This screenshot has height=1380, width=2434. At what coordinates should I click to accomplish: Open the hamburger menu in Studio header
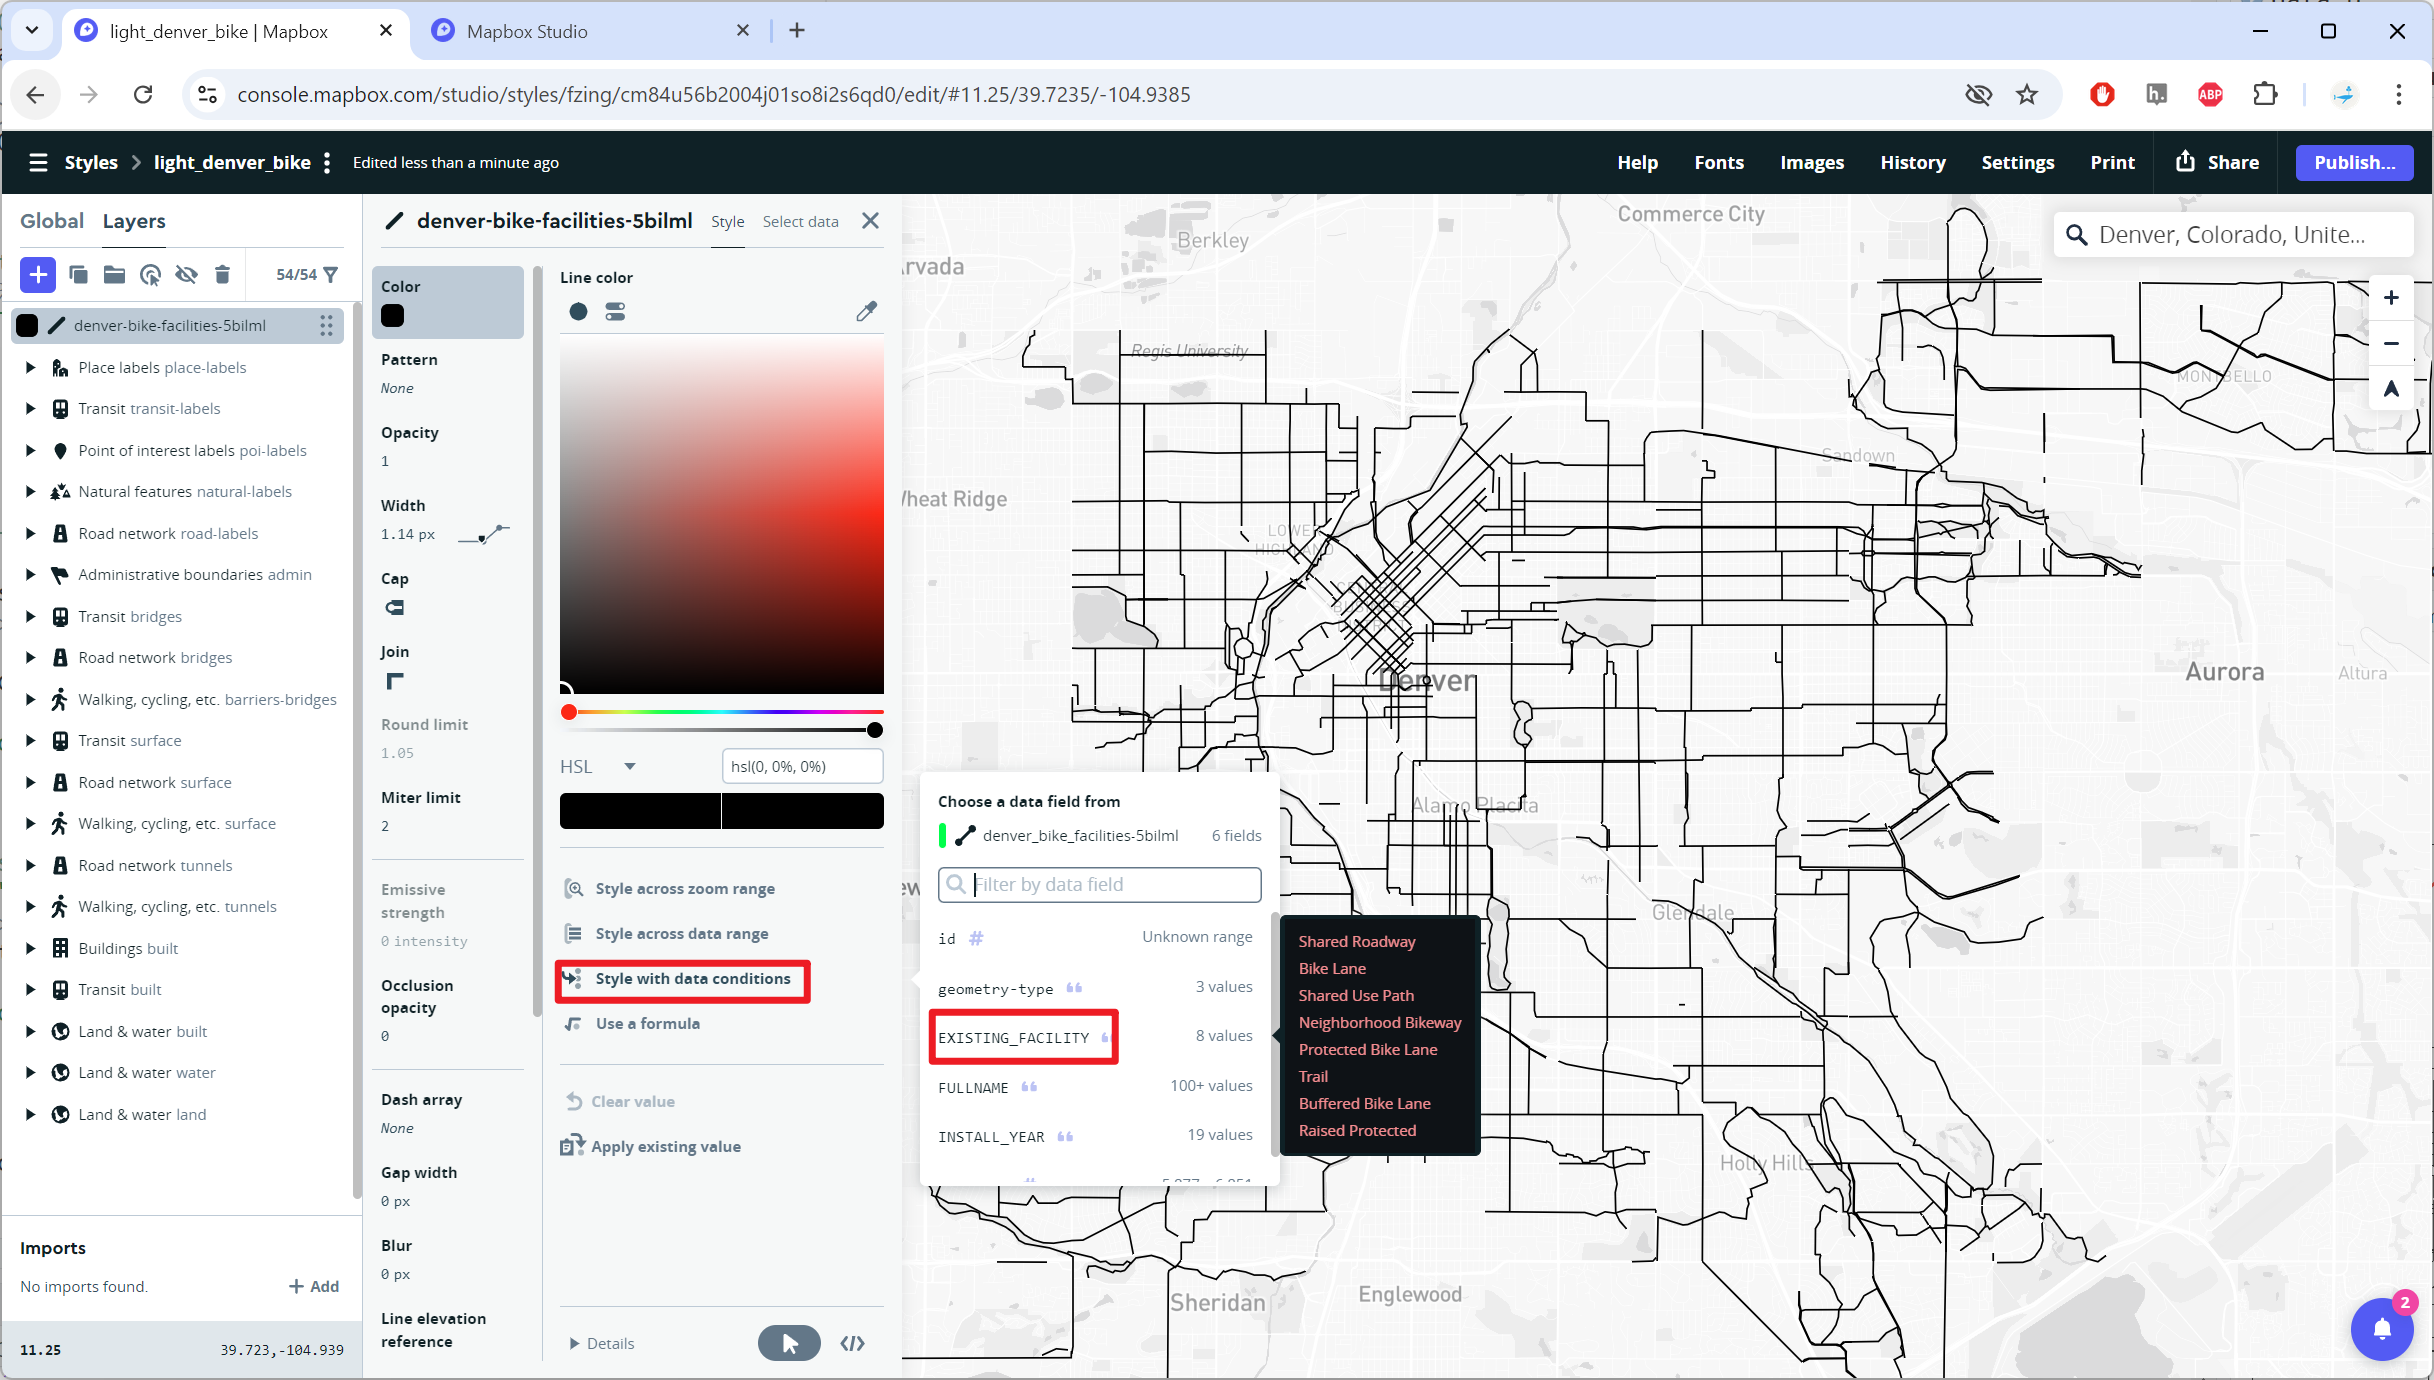[x=38, y=162]
